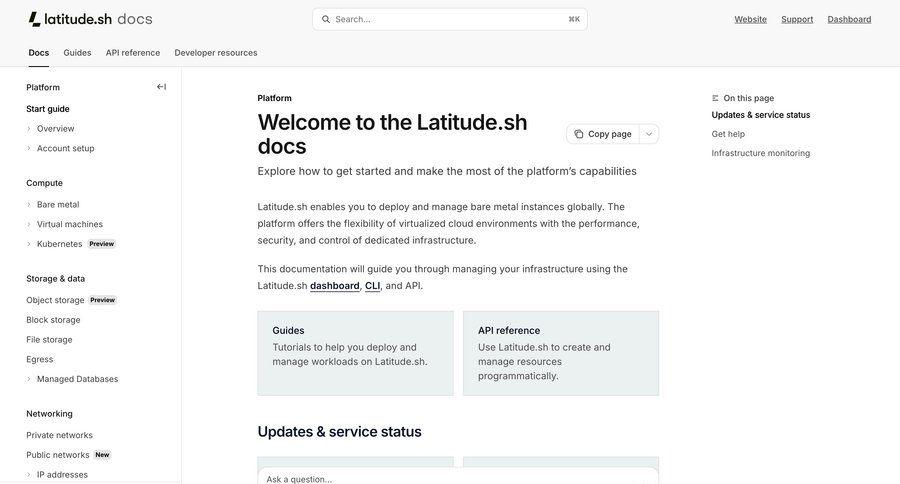Click the Compute sidebar heading

pos(44,183)
